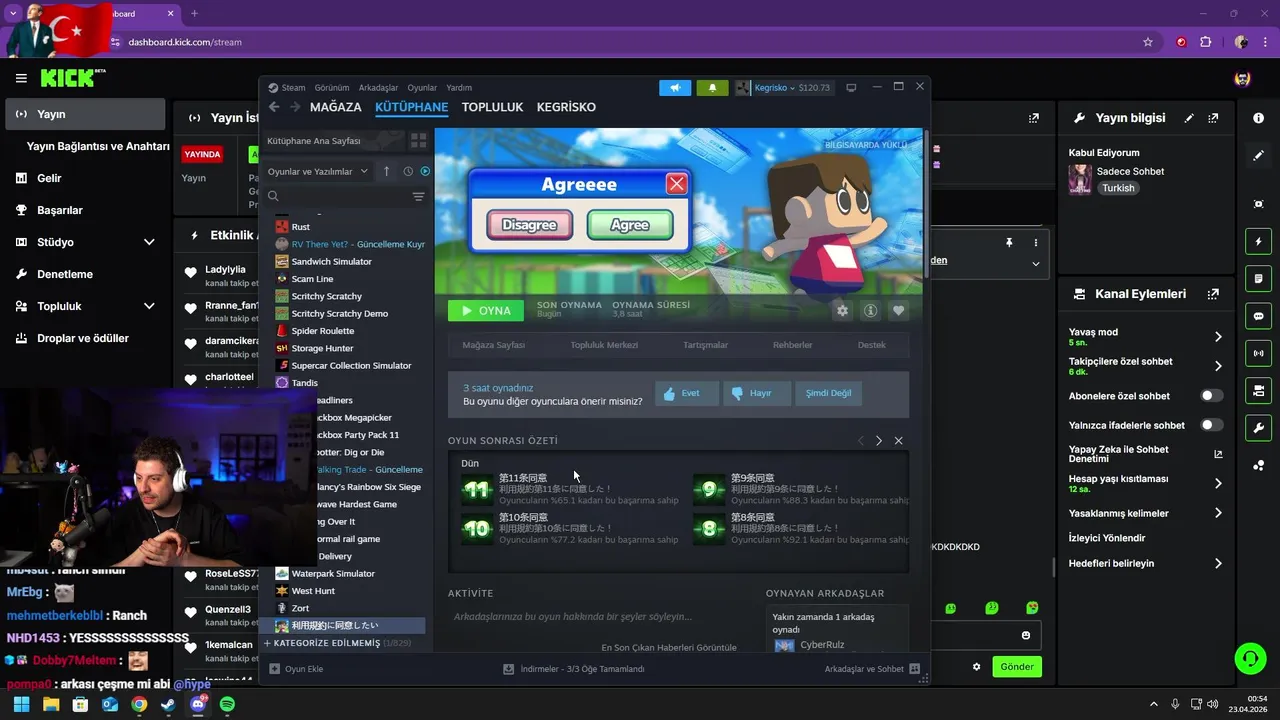Click the lightning bolt icon in Kick rail
Screen dimensions: 1280x720
click(1258, 242)
